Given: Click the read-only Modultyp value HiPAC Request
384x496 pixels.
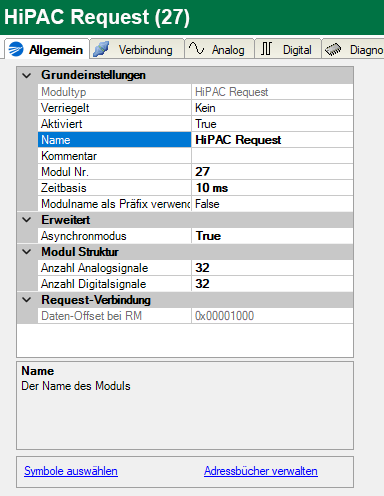Looking at the screenshot, I should tap(272, 92).
